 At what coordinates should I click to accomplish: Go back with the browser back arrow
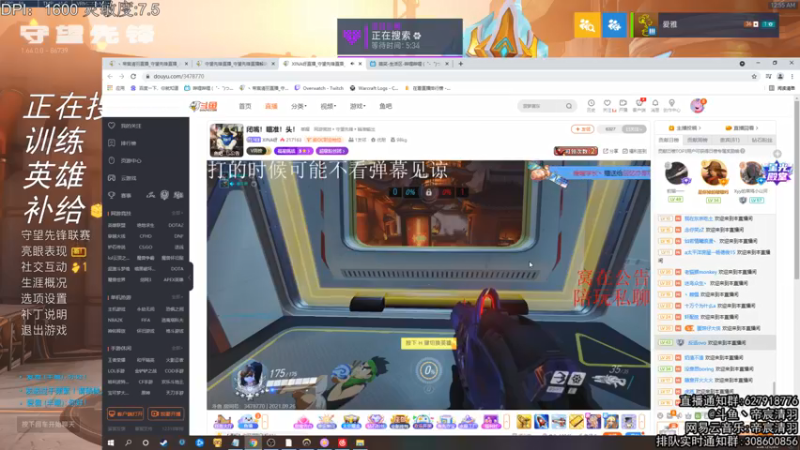[x=110, y=76]
